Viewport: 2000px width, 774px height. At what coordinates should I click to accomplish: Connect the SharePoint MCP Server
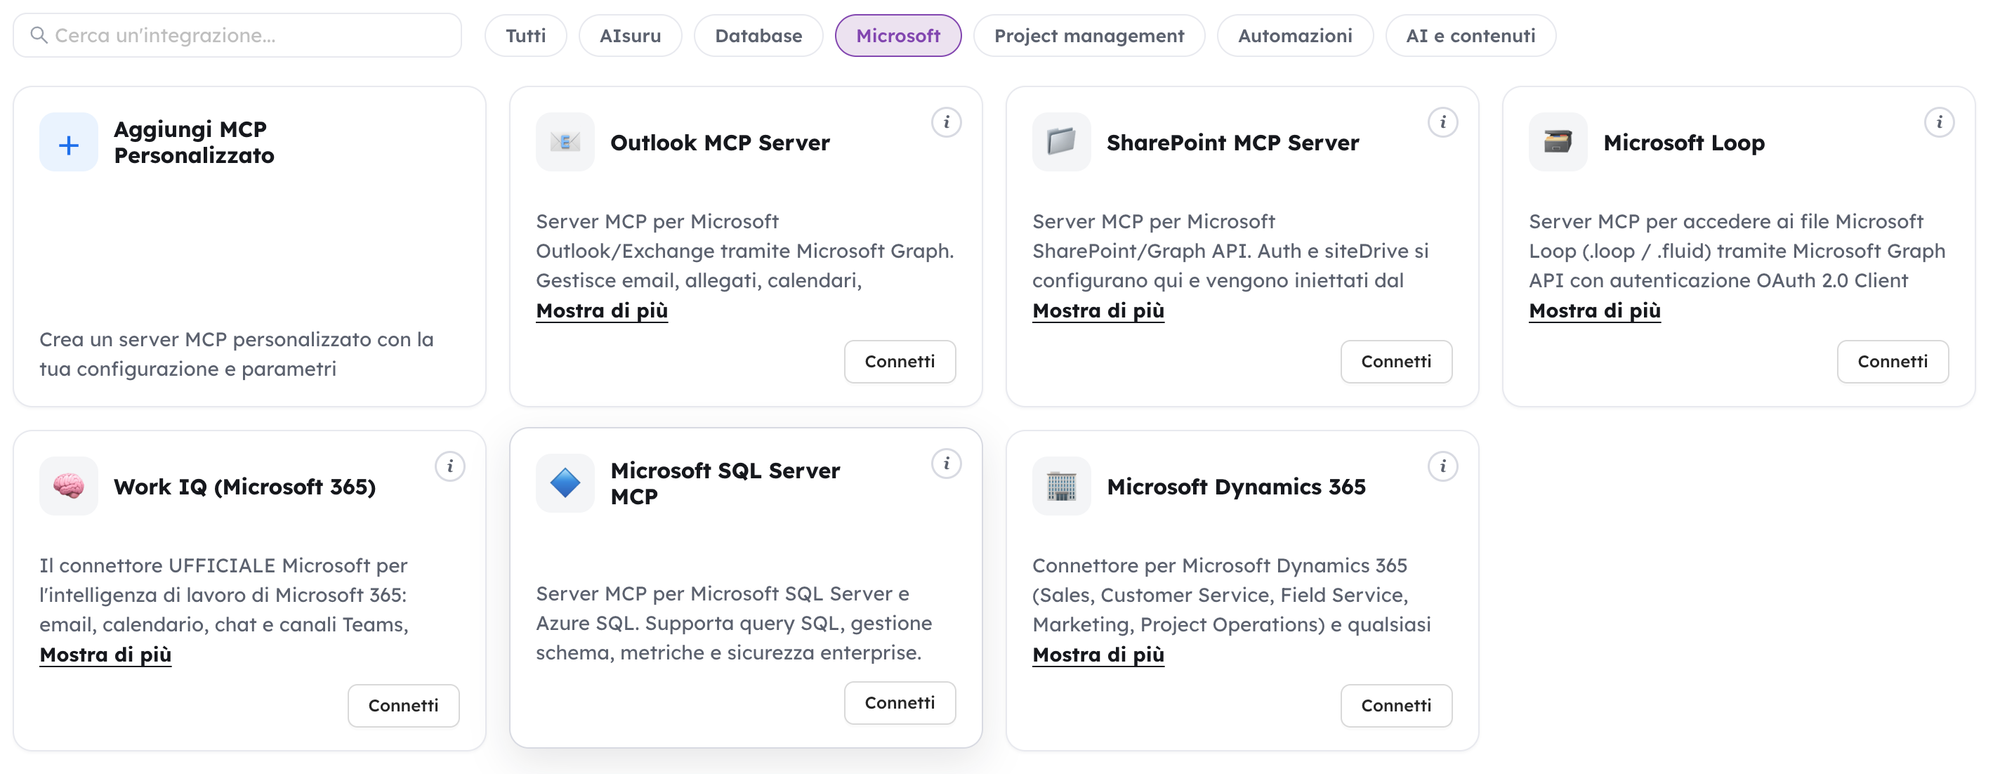coord(1396,361)
